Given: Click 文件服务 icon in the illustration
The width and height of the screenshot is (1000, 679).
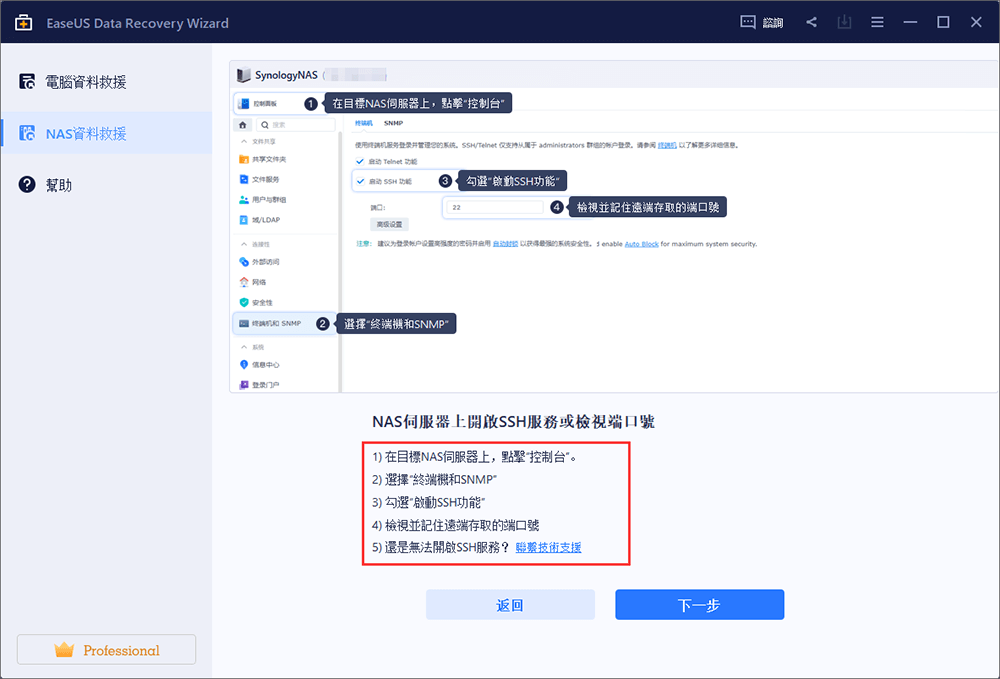Looking at the screenshot, I should 244,179.
